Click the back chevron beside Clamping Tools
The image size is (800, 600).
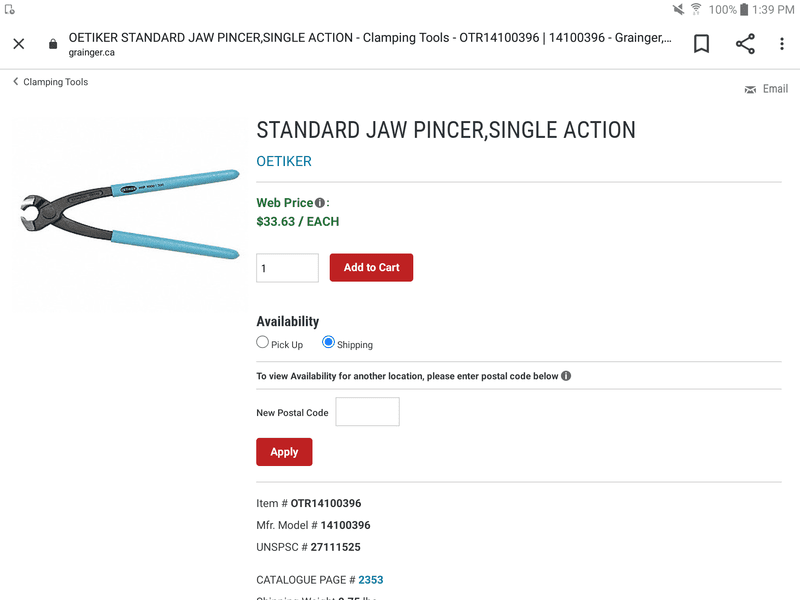click(16, 82)
